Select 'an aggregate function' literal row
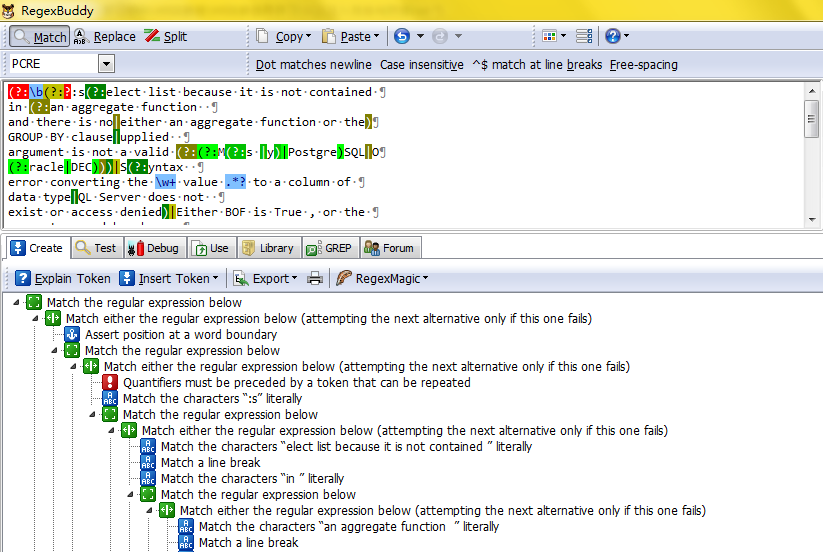The image size is (823, 552). [x=349, y=526]
